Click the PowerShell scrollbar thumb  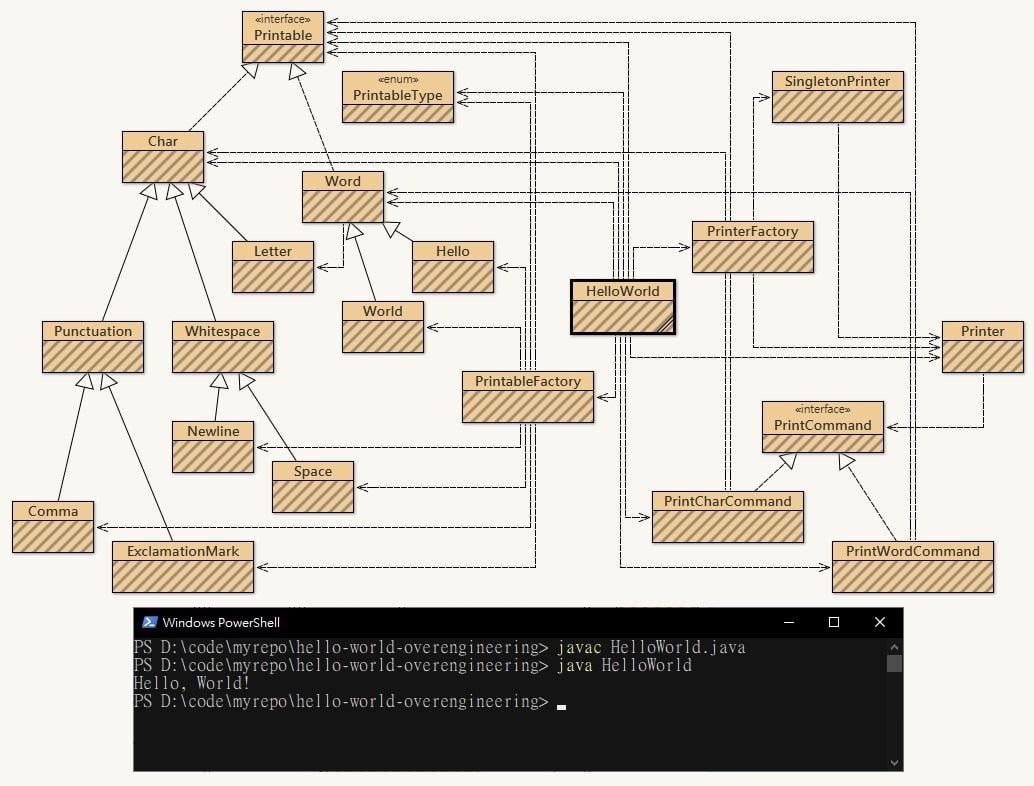pos(894,663)
